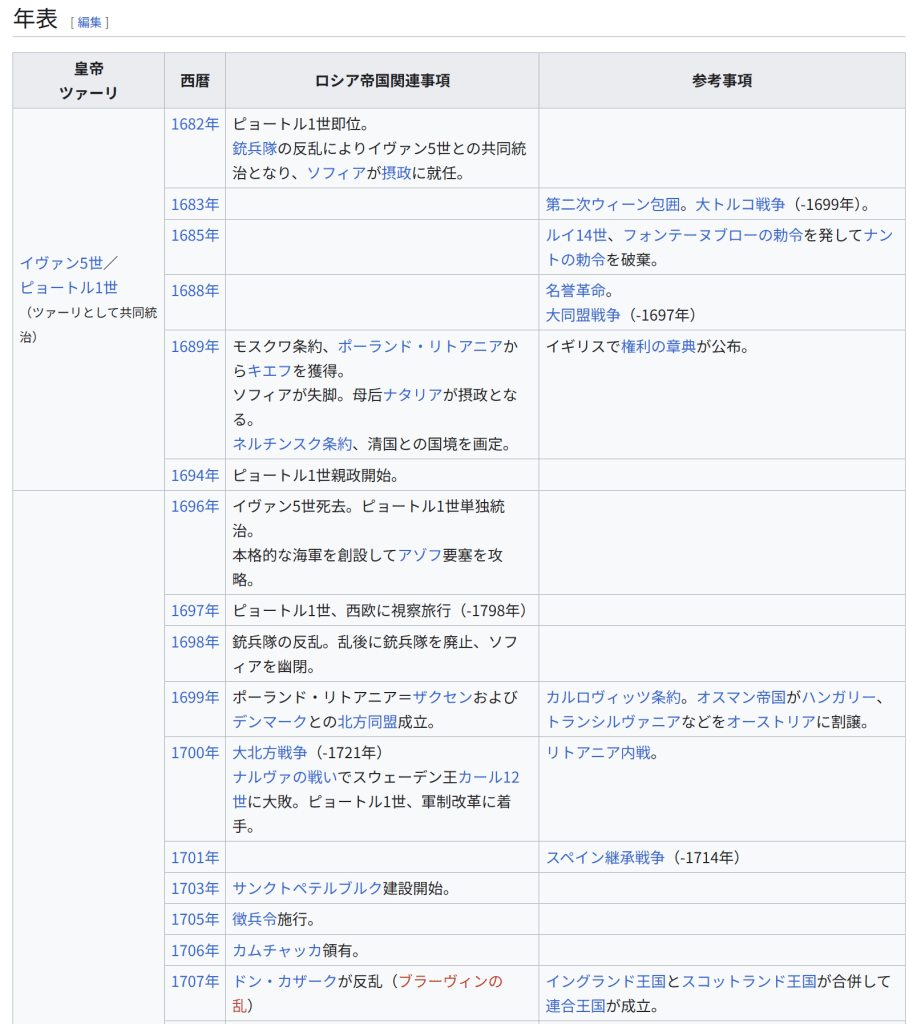This screenshot has width=913, height=1024.
Task: Click the 権利の章典 link
Action: coord(658,346)
